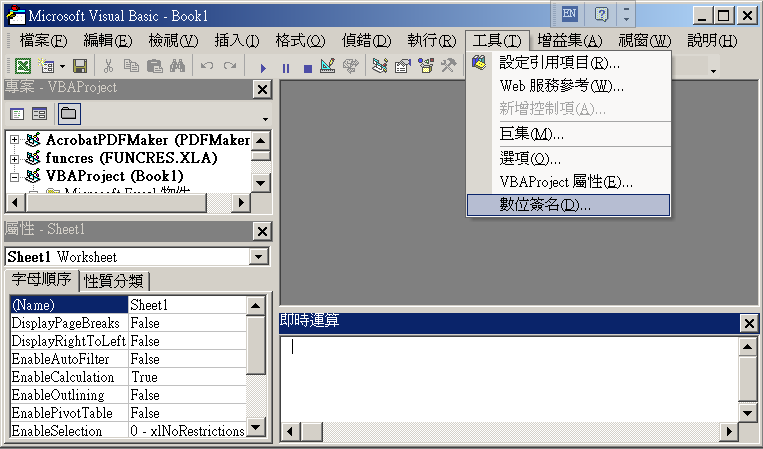The image size is (763, 449).
Task: Click the Find binoculars icon
Action: (x=178, y=66)
